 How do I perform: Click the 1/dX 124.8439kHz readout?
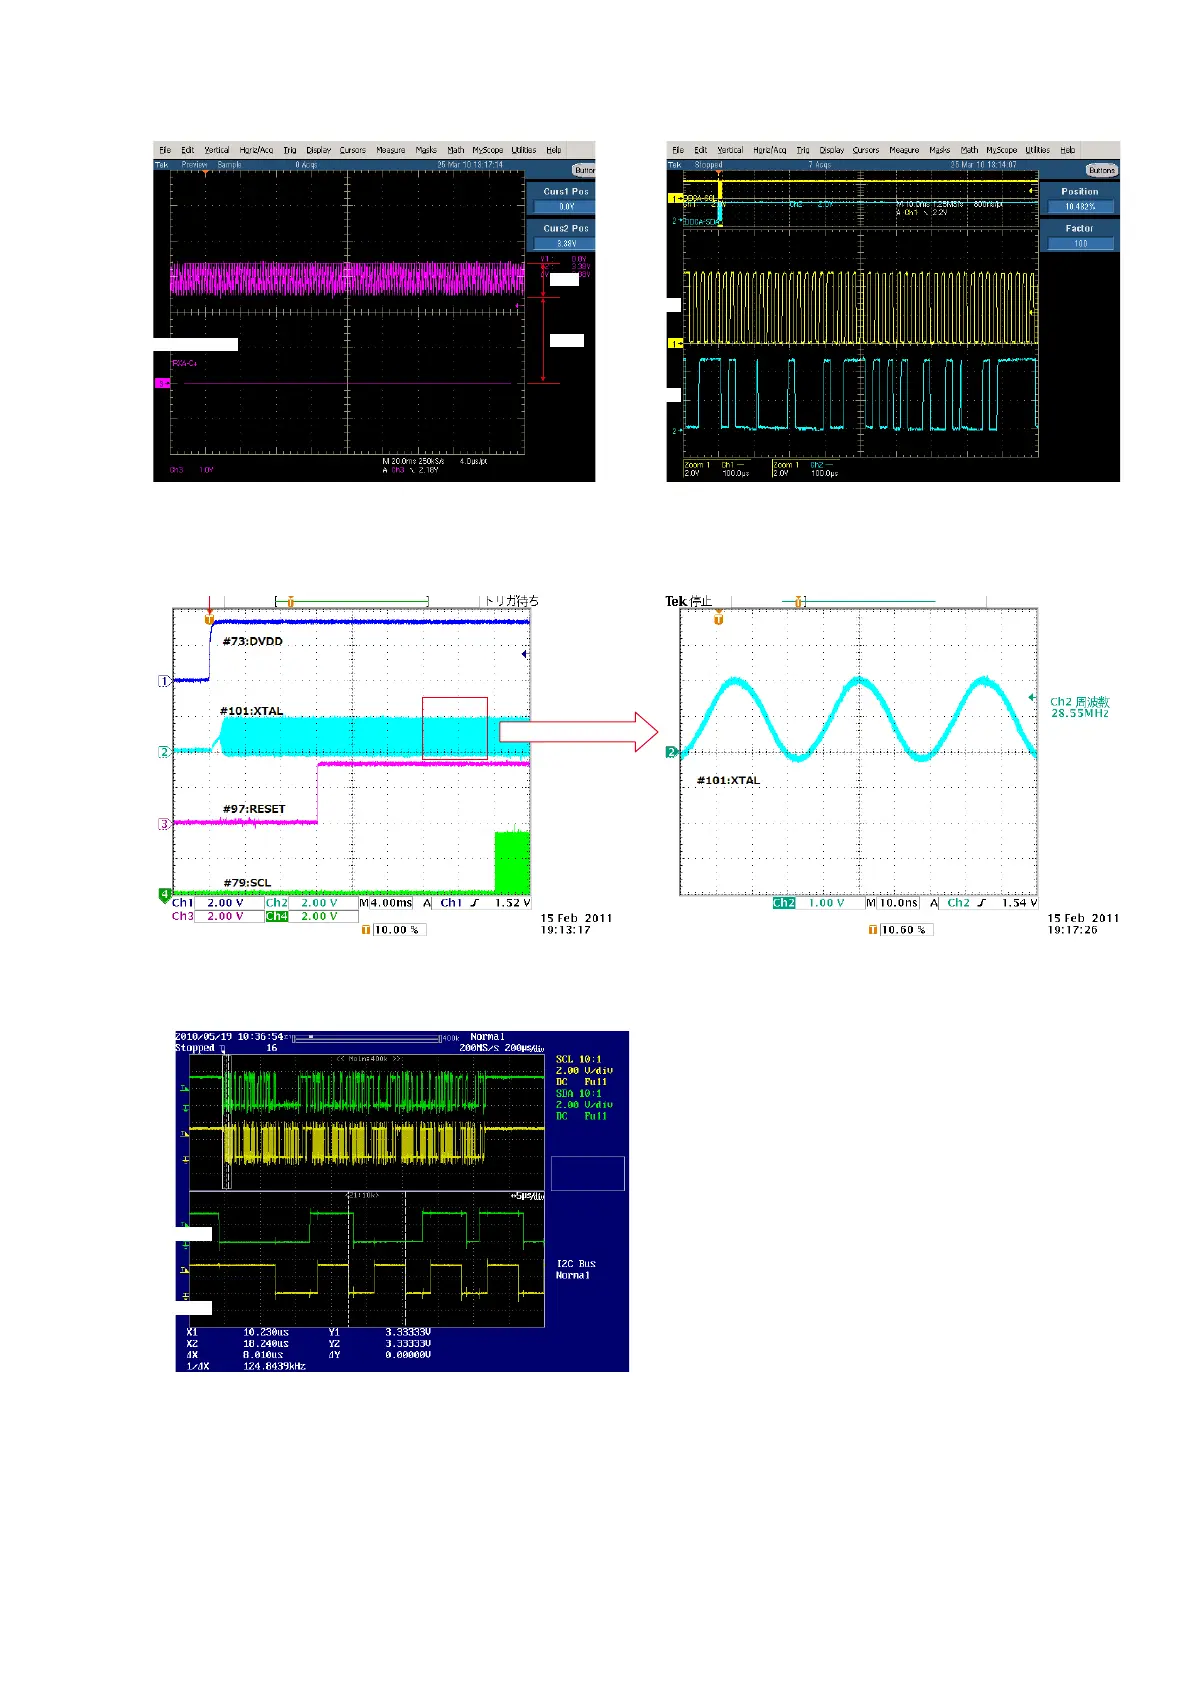coord(246,1366)
